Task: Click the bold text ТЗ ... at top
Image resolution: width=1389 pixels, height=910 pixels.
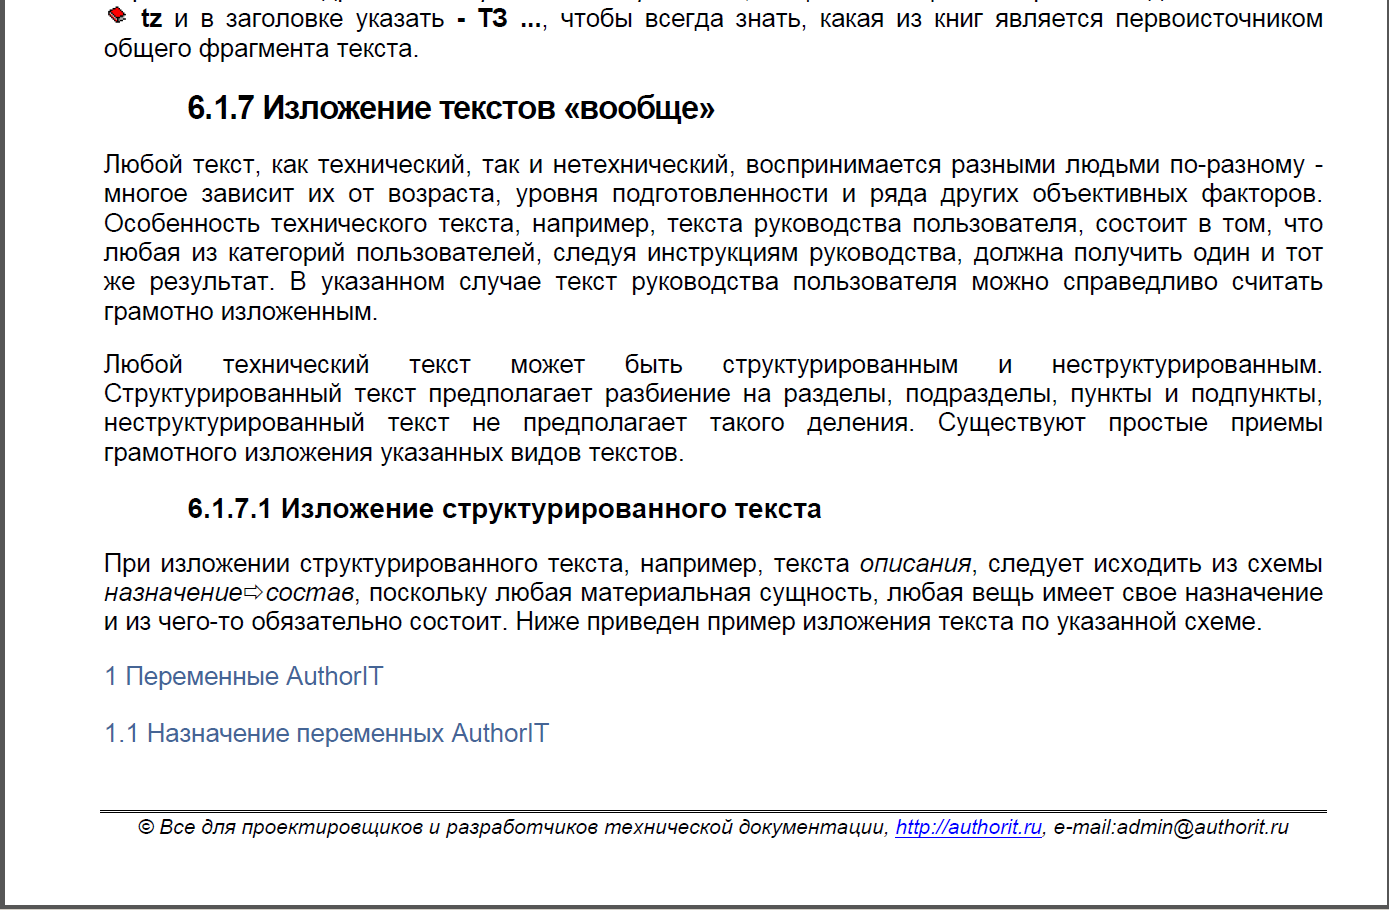Action: pyautogui.click(x=510, y=19)
